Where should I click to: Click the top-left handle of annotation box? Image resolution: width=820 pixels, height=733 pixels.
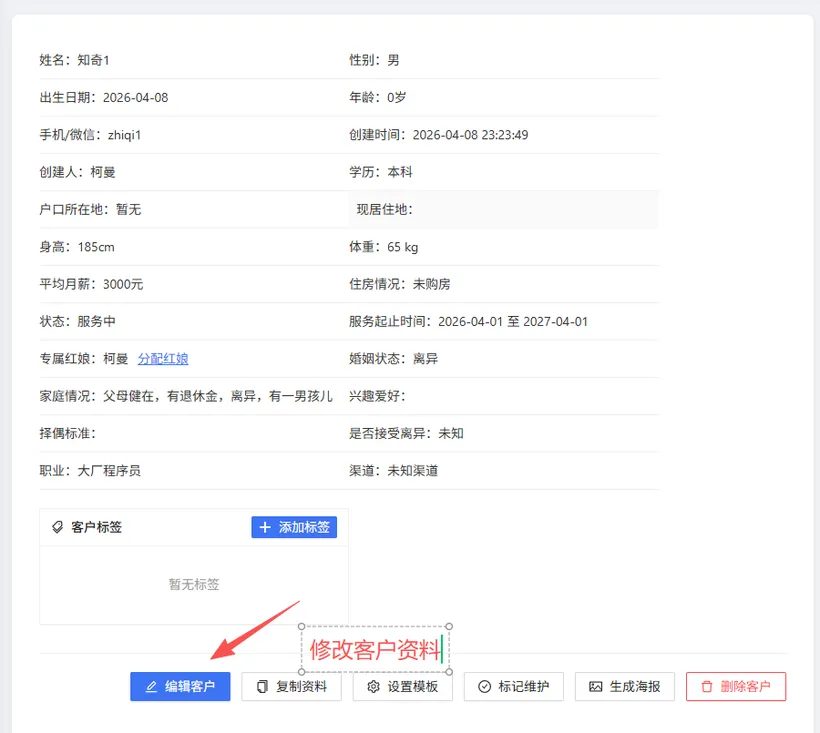click(x=302, y=627)
